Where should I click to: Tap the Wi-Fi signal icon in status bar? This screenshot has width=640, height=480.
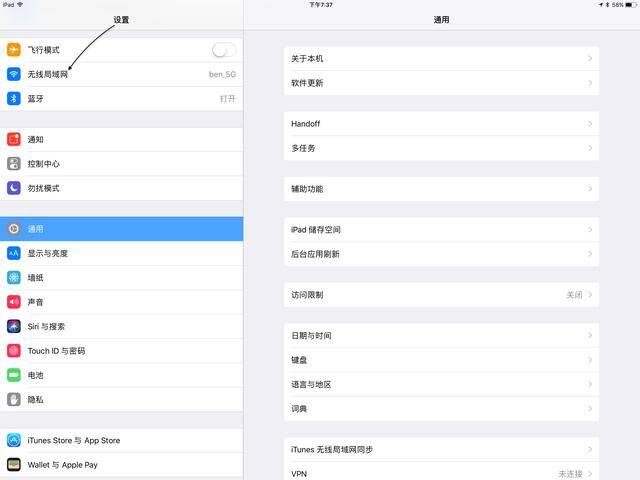point(20,5)
